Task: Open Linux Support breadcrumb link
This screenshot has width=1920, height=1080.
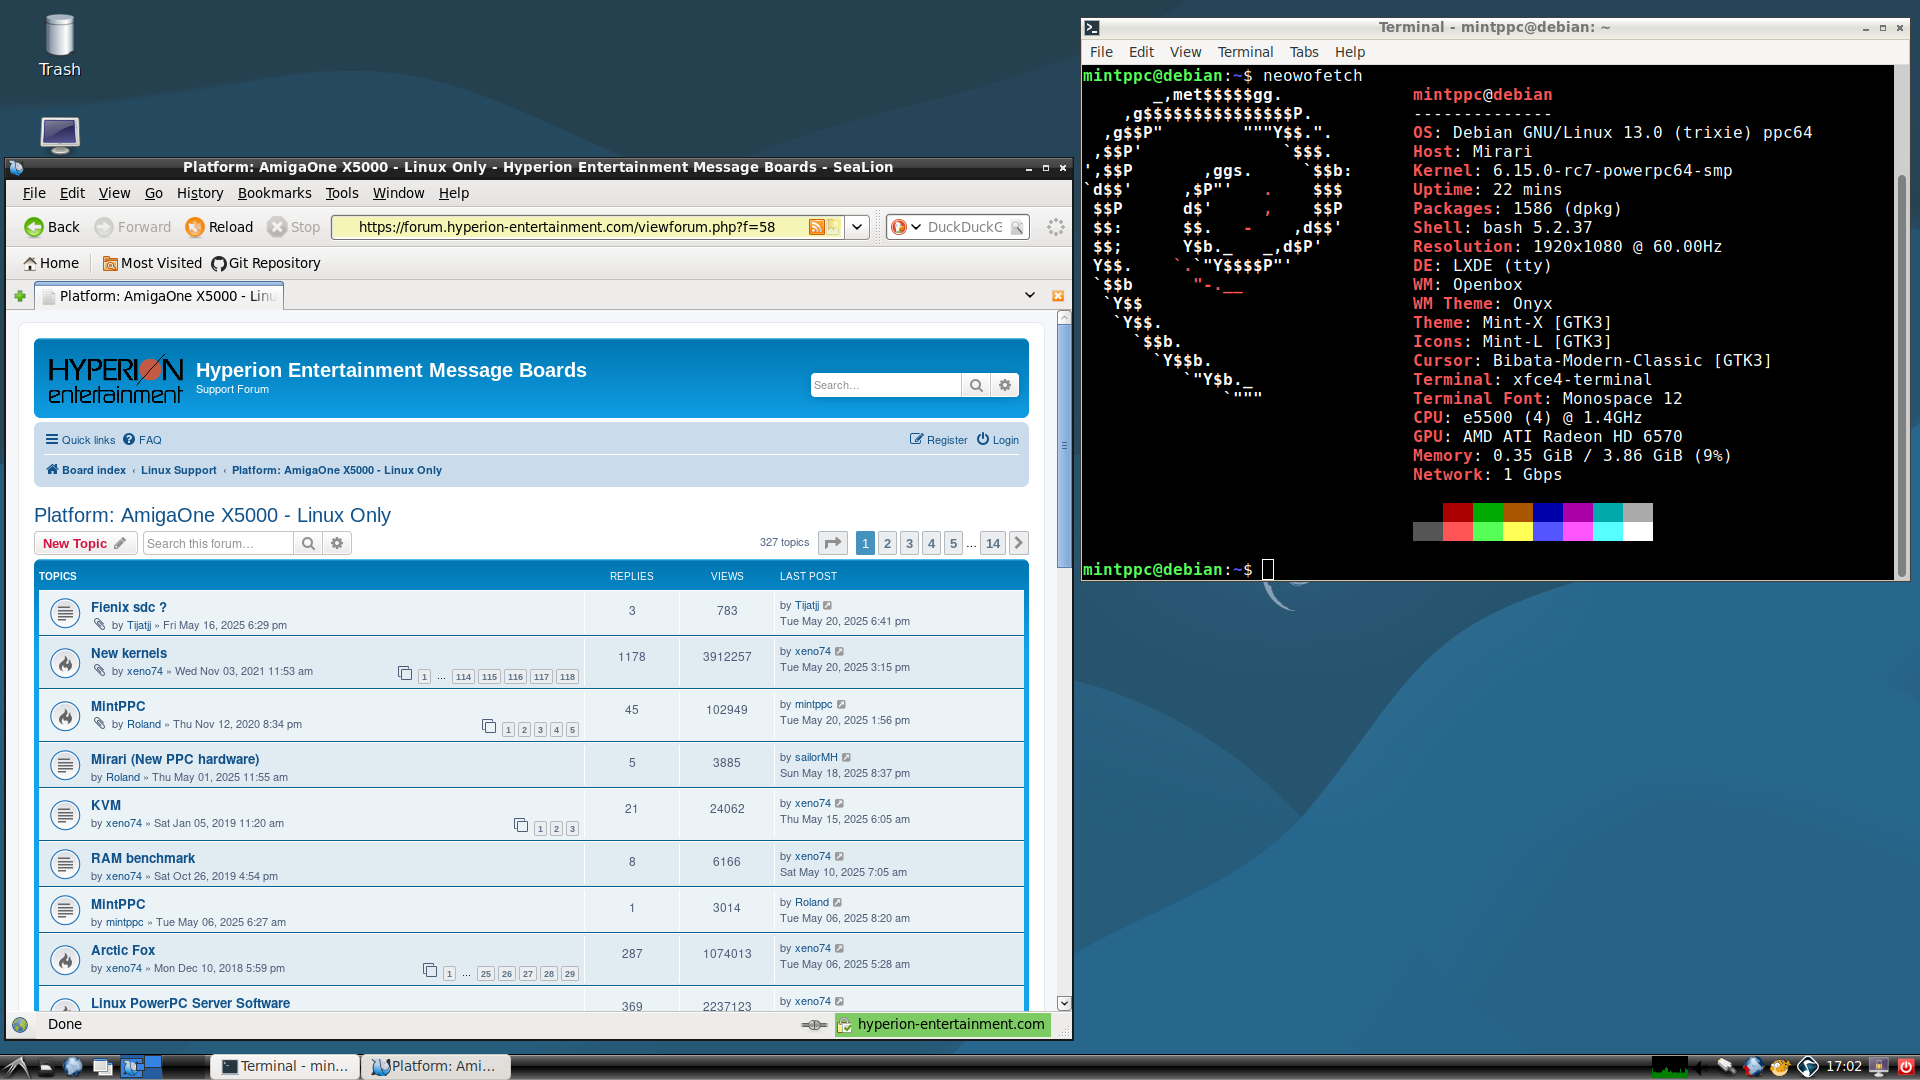Action: [x=178, y=470]
